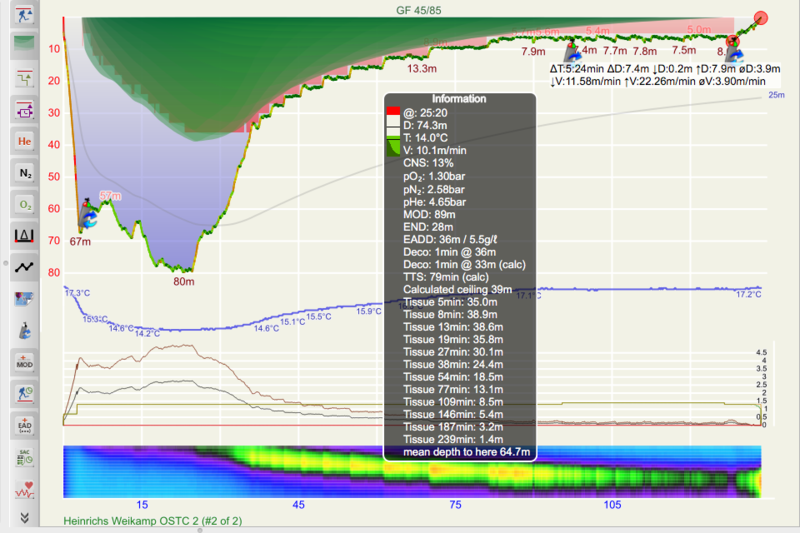Click the O₂ partial pressure button
The width and height of the screenshot is (800, 533).
pos(24,205)
